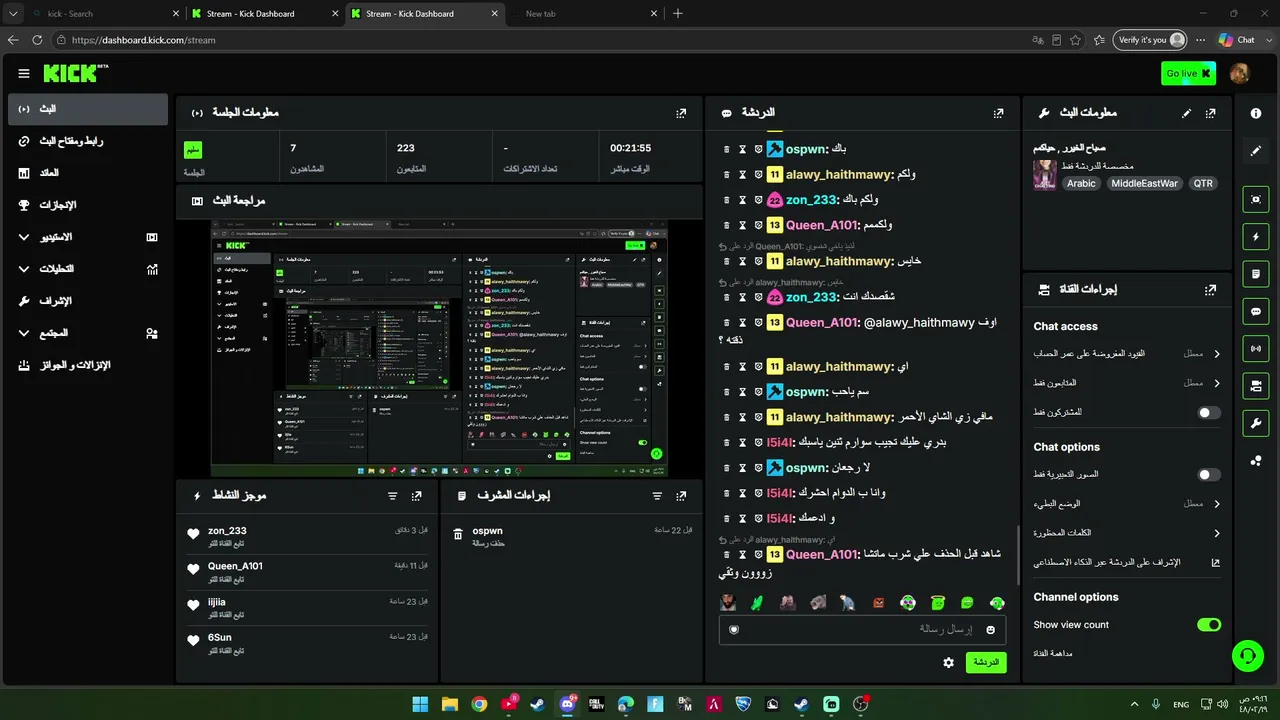Switch to the "kick - Search" browser tab
This screenshot has height=720, width=1280.
(104, 14)
